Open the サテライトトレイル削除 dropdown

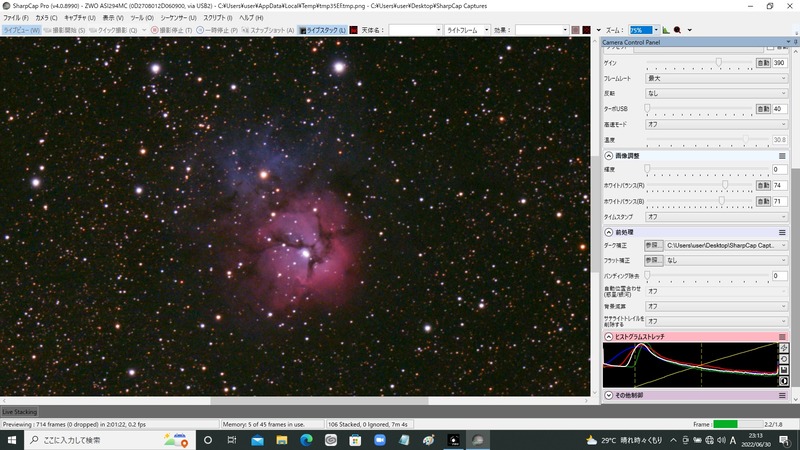716,321
